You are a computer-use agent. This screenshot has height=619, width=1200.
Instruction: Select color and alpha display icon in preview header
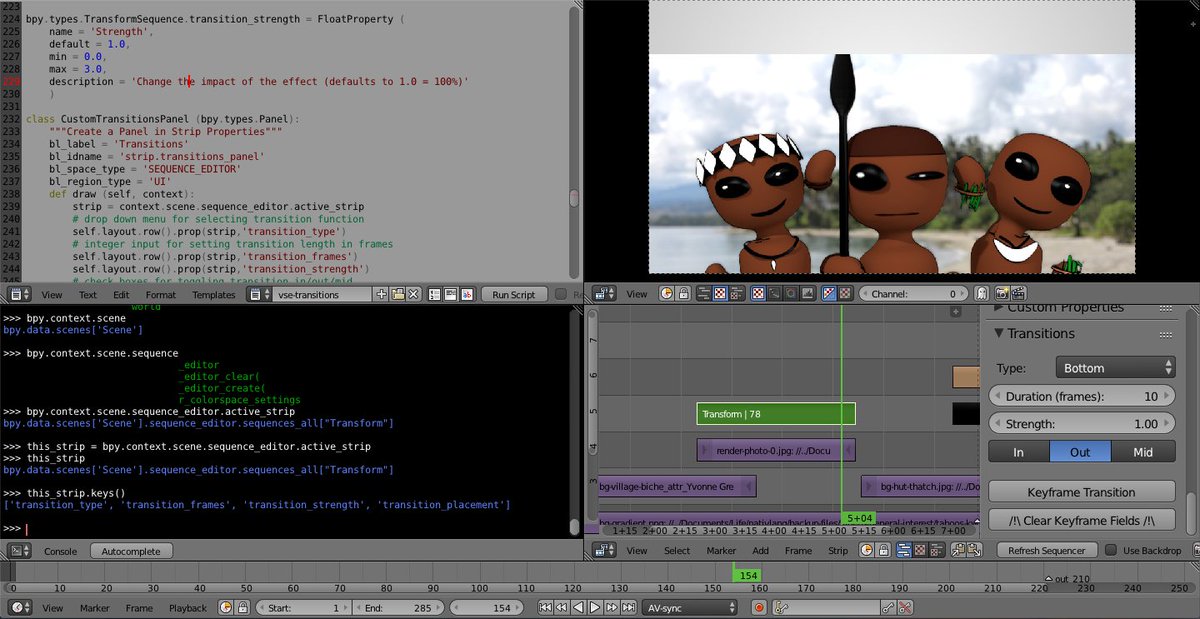coord(829,293)
